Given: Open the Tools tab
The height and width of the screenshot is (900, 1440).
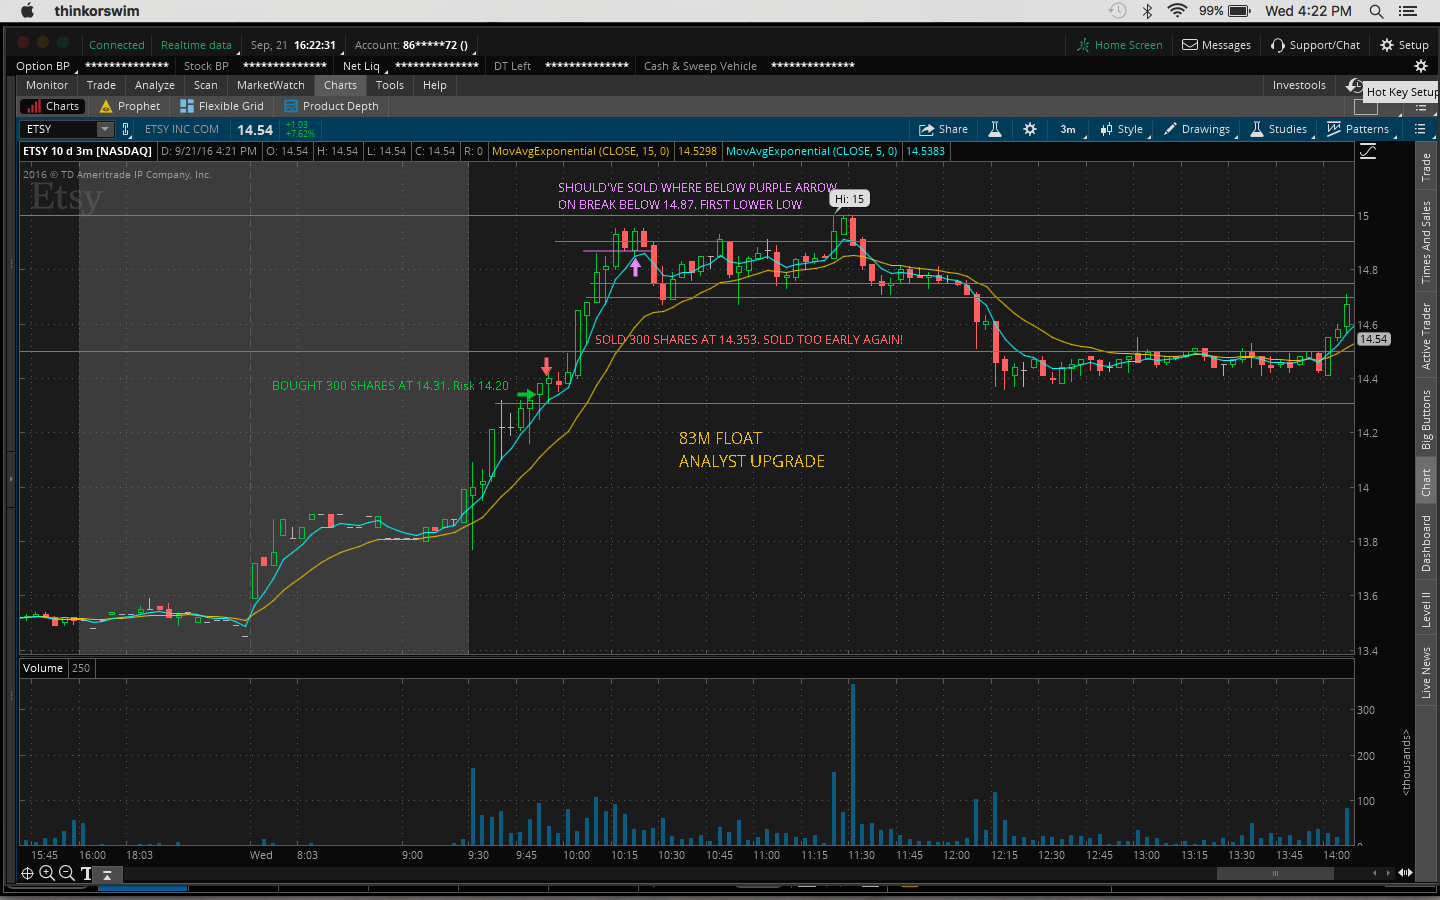Looking at the screenshot, I should pyautogui.click(x=390, y=85).
